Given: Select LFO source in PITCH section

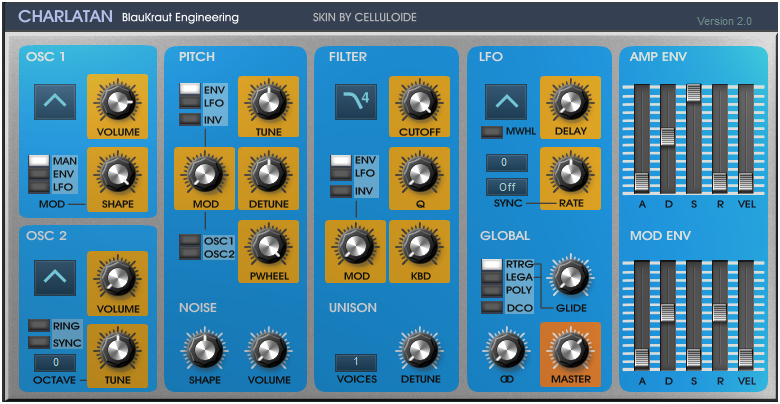Looking at the screenshot, I should pyautogui.click(x=190, y=102).
